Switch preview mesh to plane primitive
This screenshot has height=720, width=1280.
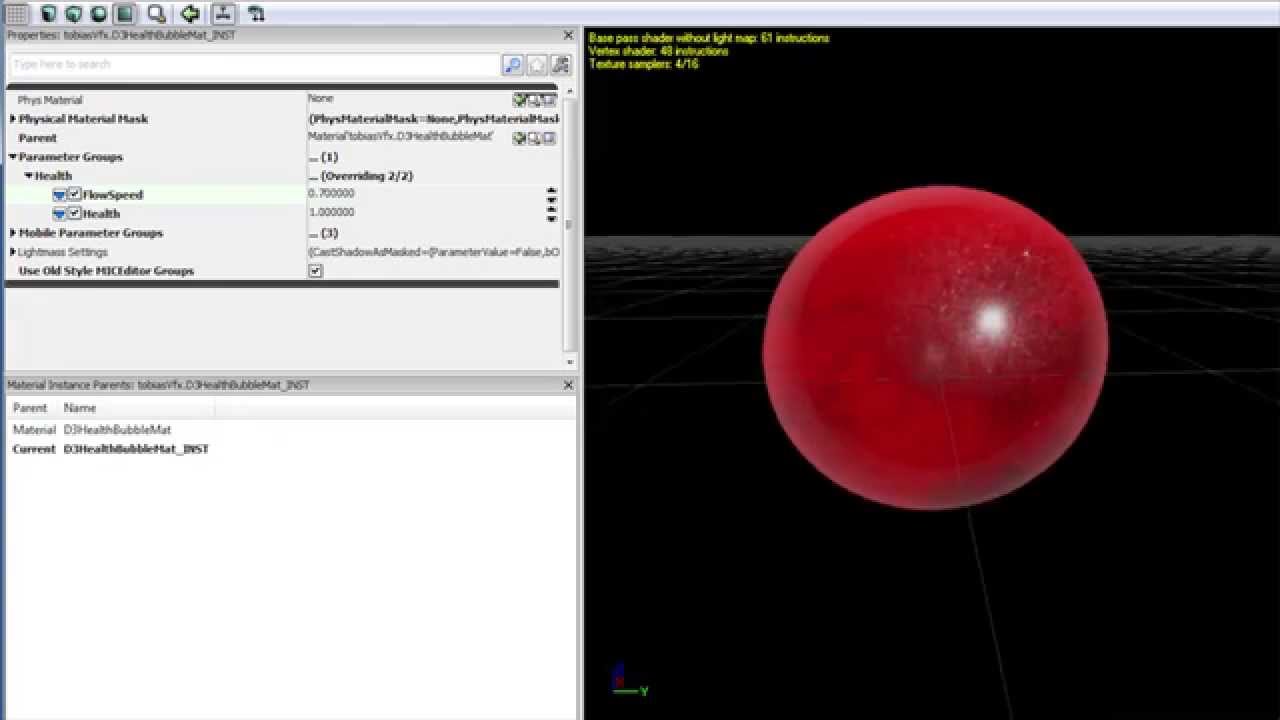(x=124, y=14)
